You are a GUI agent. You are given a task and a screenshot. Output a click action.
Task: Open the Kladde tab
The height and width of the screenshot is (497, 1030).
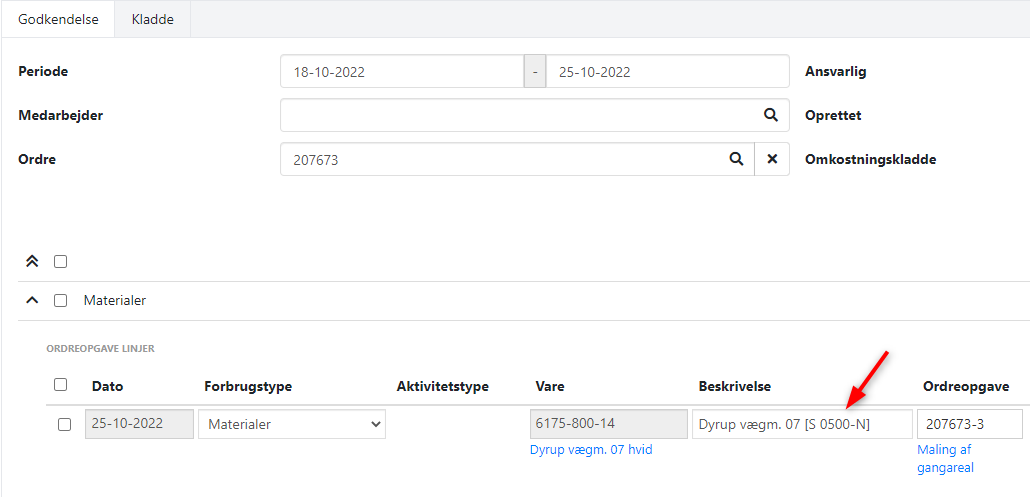point(152,19)
